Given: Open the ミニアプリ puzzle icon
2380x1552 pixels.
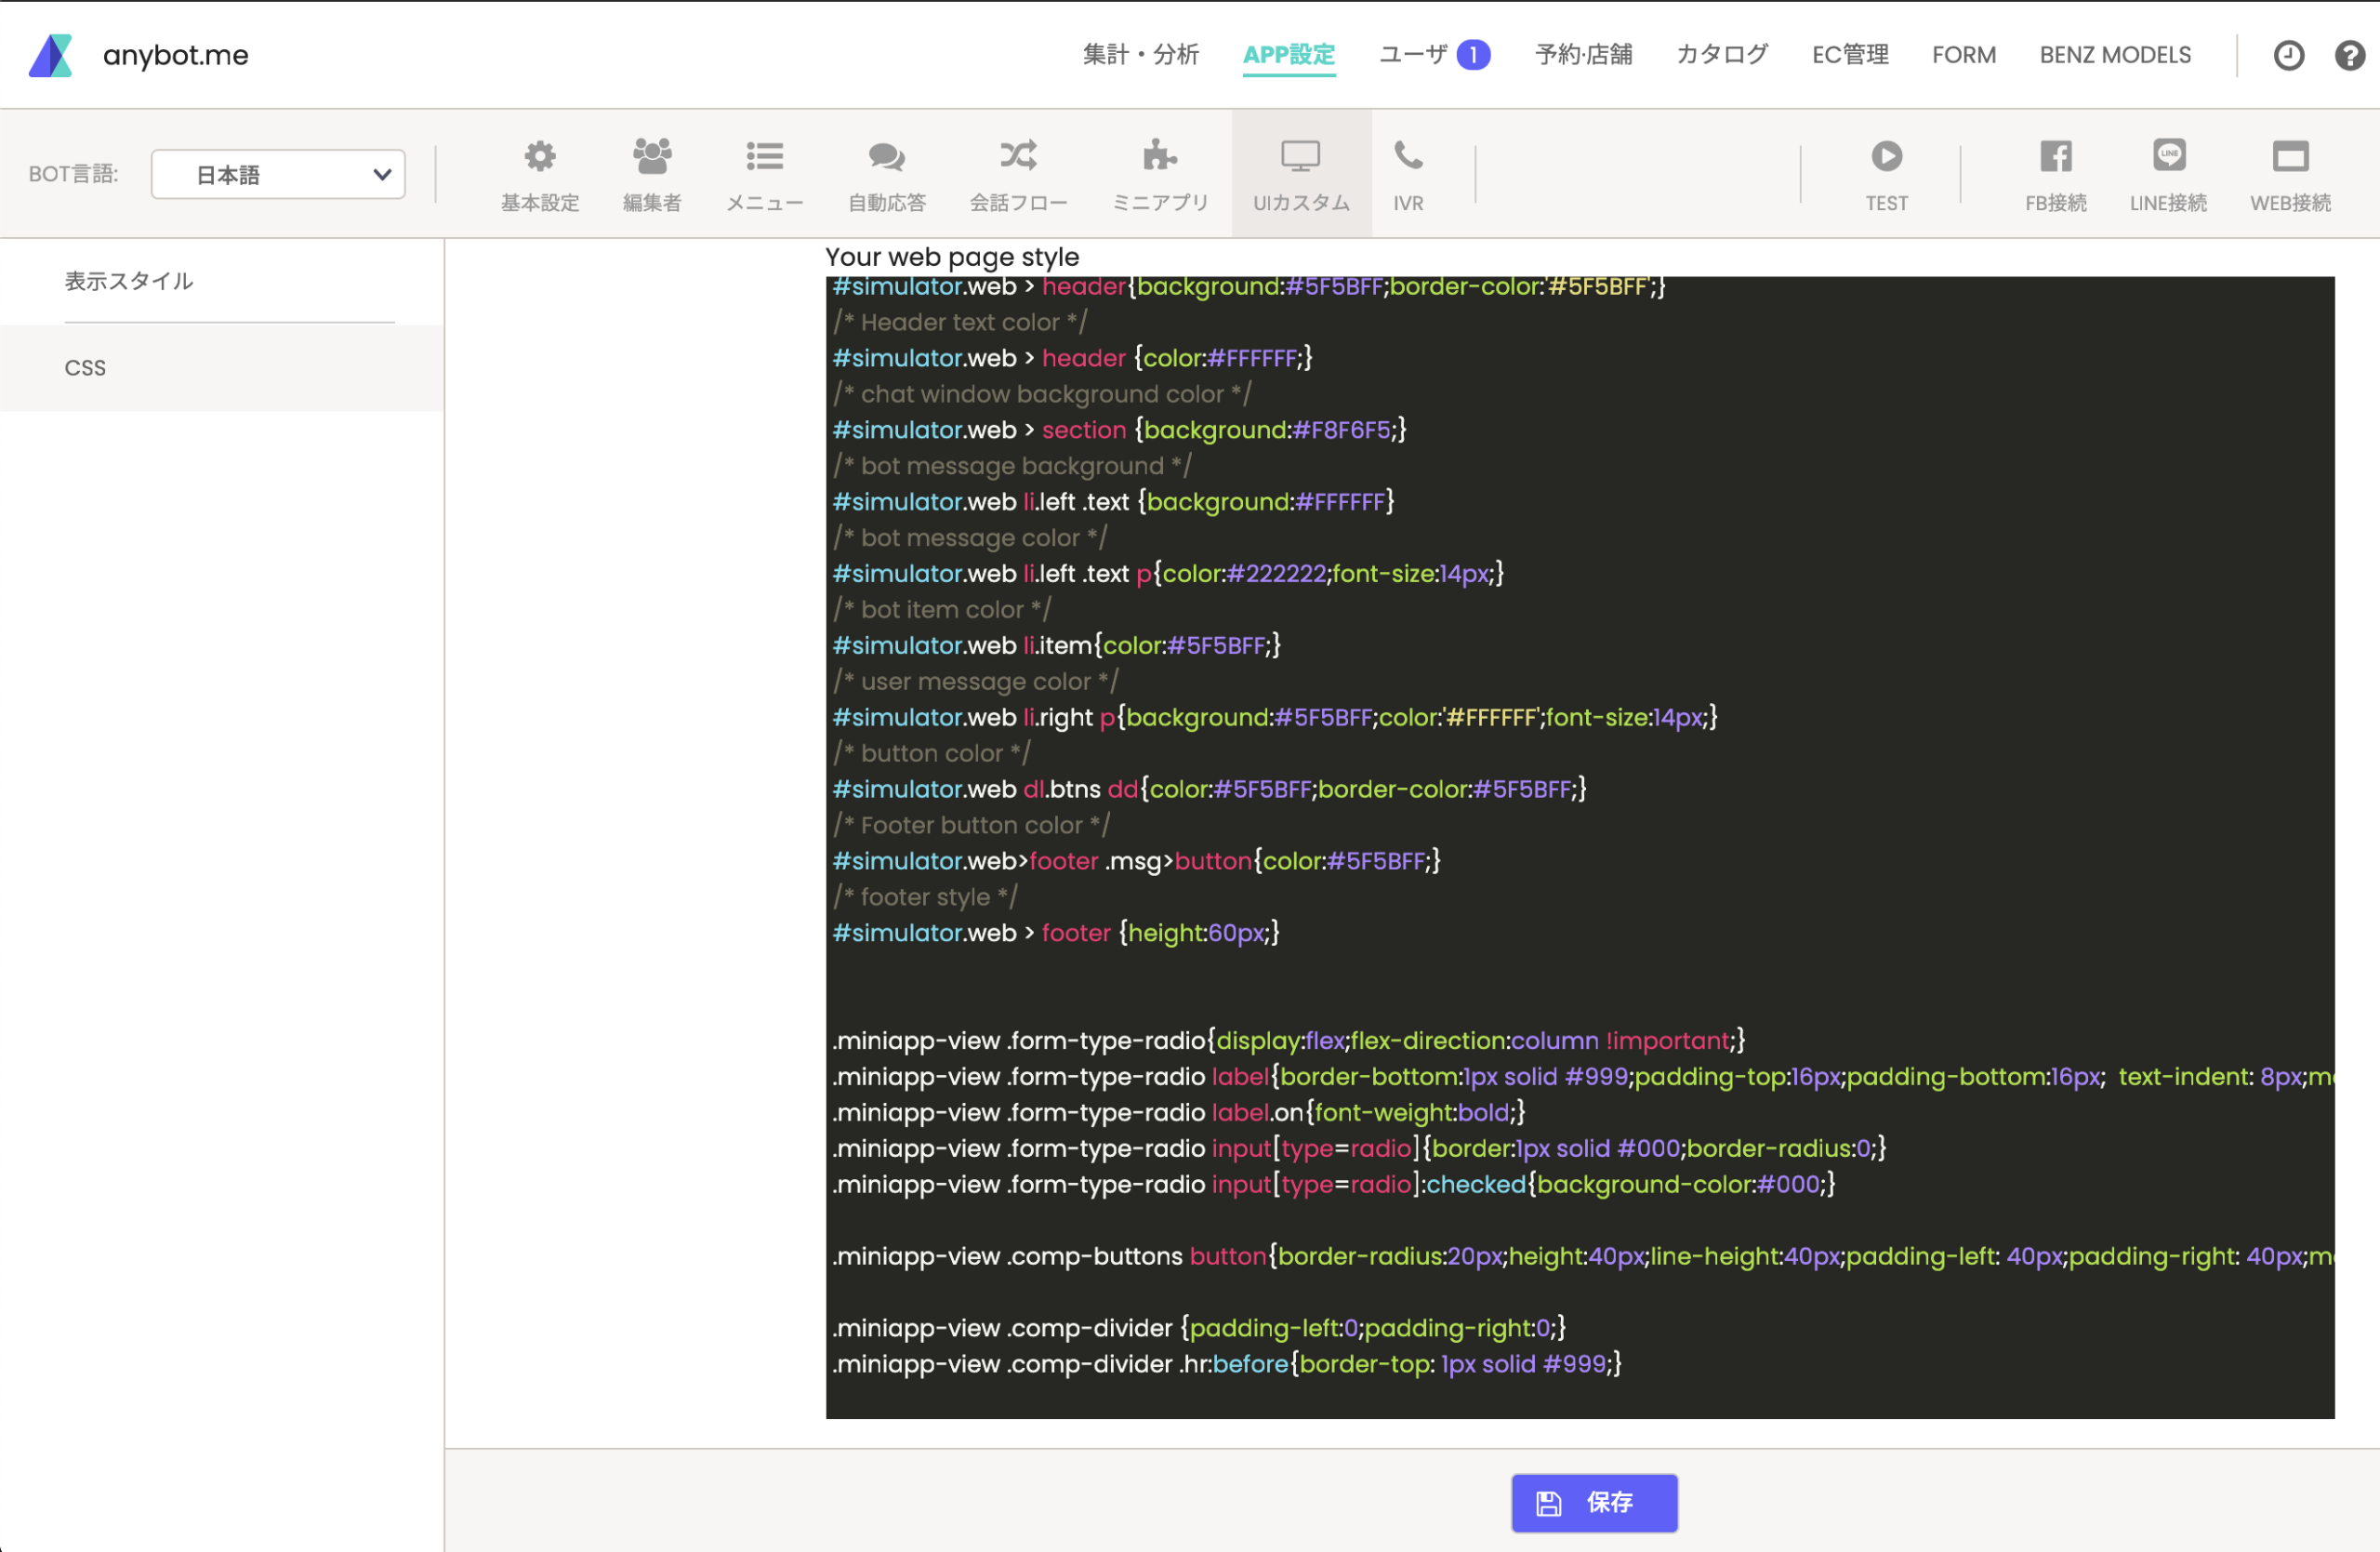Looking at the screenshot, I should (1160, 155).
